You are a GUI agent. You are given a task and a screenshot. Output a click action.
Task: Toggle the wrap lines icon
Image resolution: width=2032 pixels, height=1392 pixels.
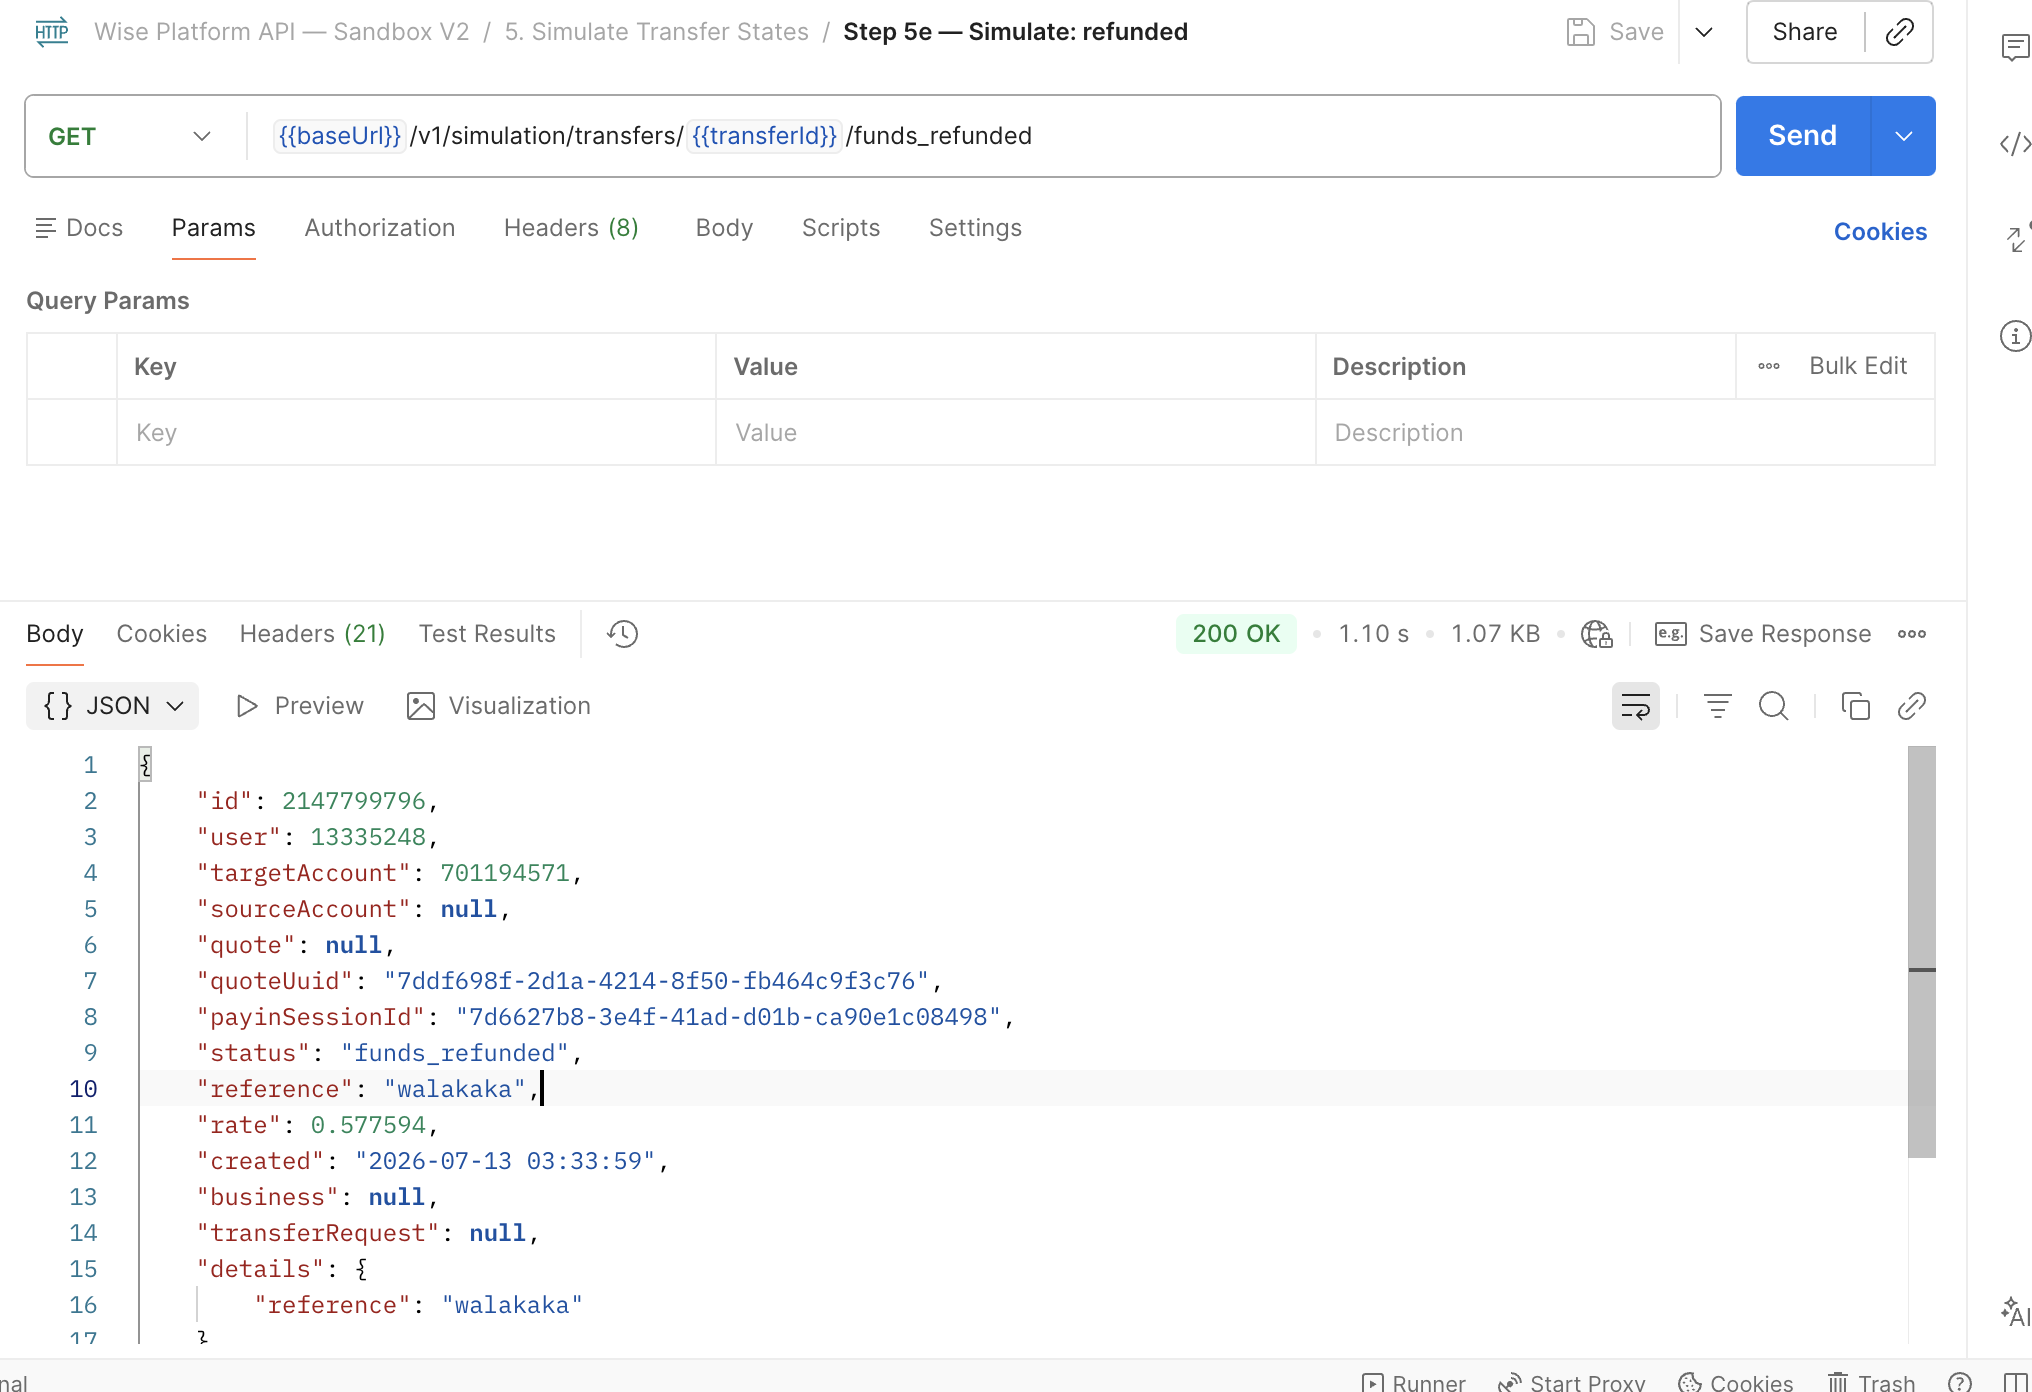(1636, 706)
